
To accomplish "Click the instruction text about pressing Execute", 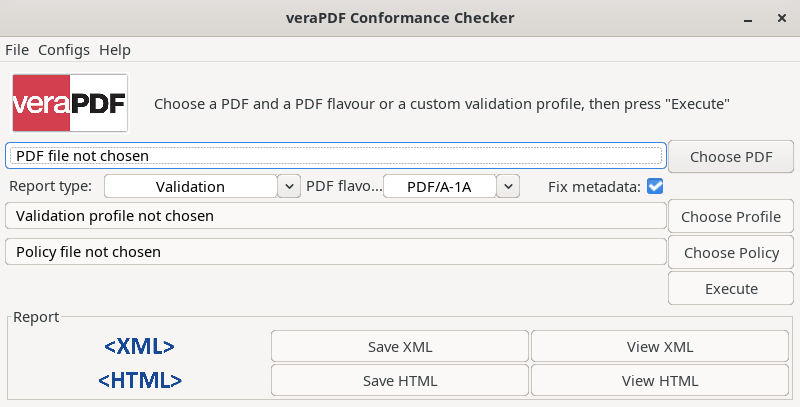I will [x=442, y=104].
